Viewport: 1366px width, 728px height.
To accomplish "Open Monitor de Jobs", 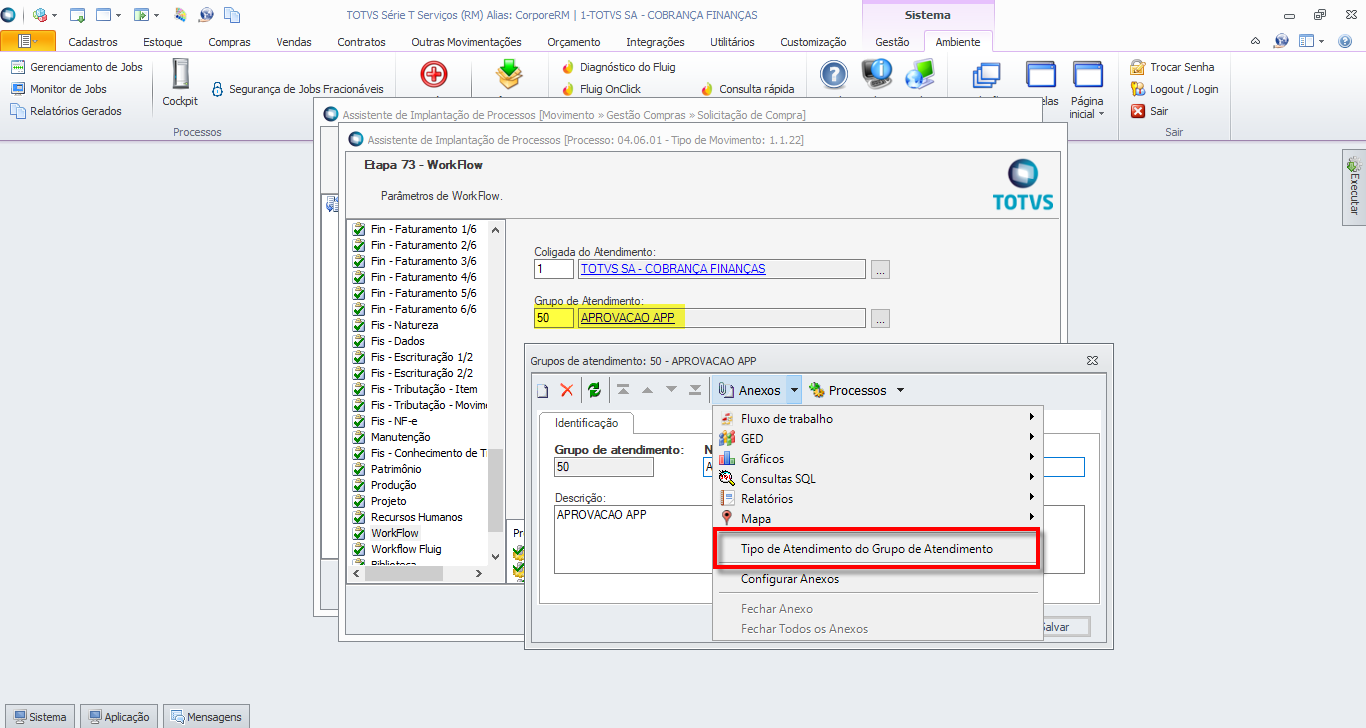I will 59,89.
